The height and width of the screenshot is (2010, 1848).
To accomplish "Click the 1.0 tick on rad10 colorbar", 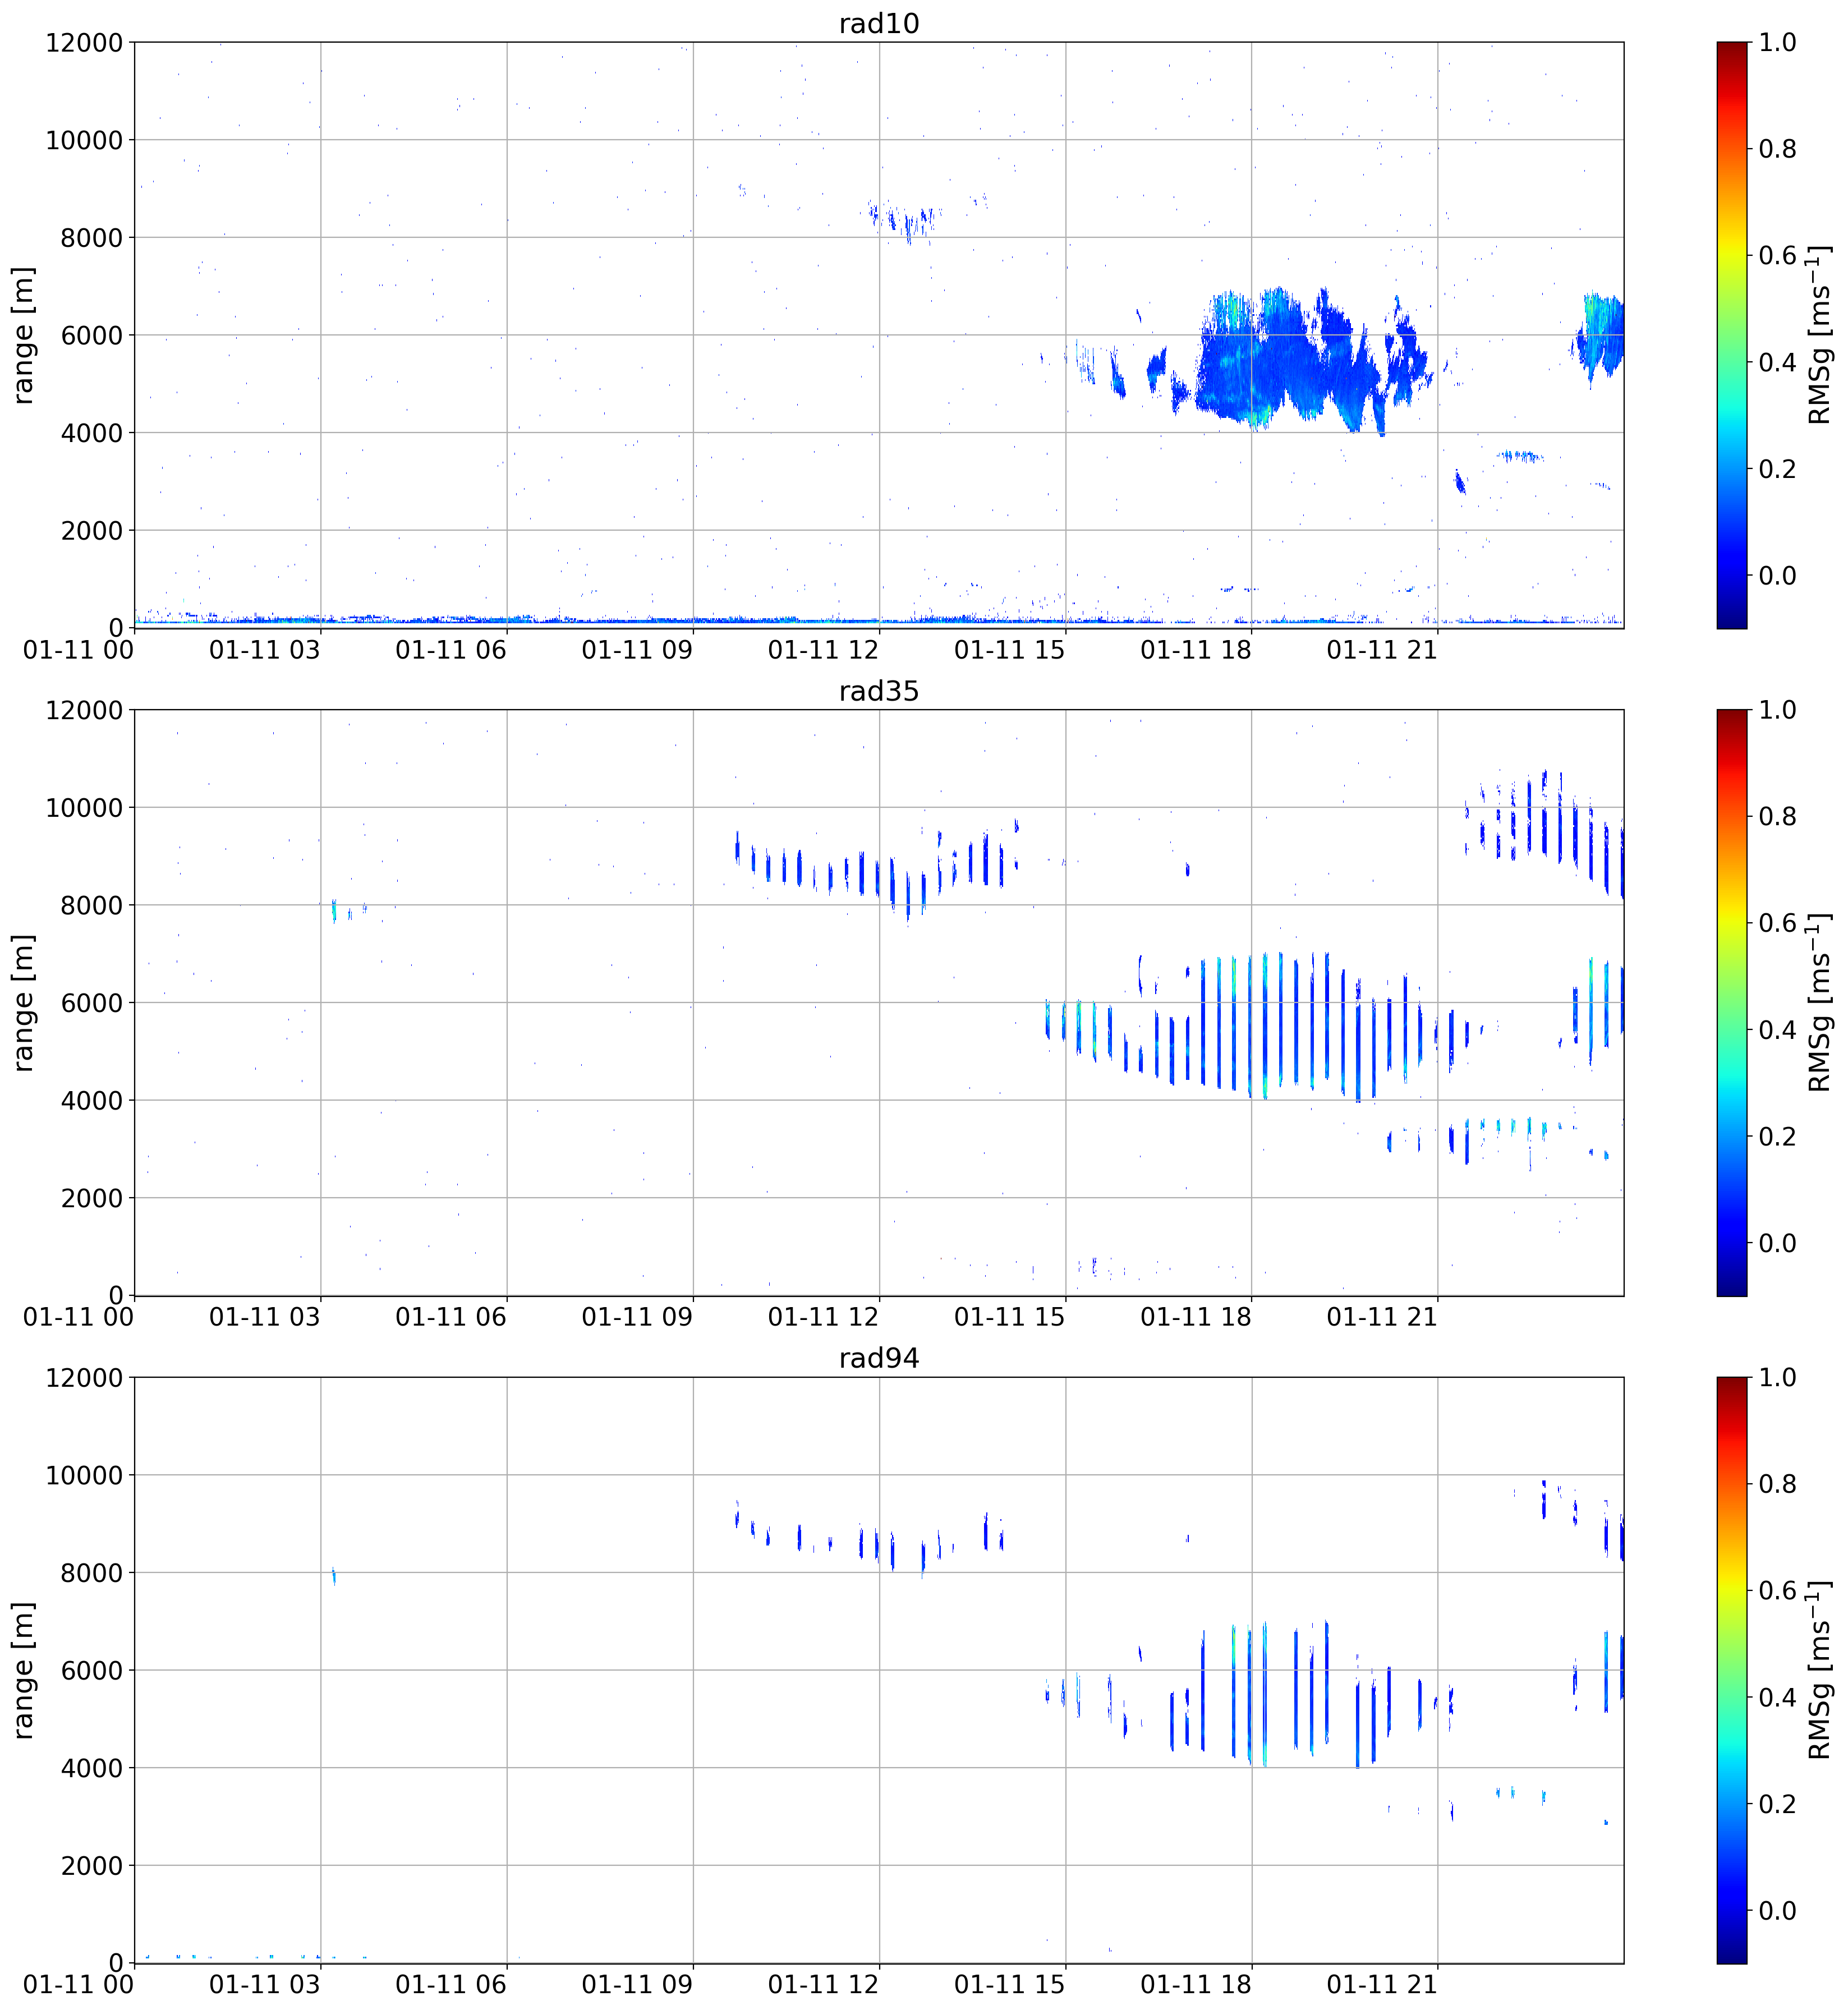I will 1778,43.
